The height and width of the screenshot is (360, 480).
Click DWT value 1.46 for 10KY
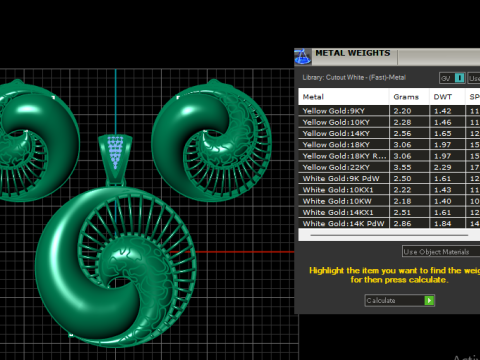(443, 122)
